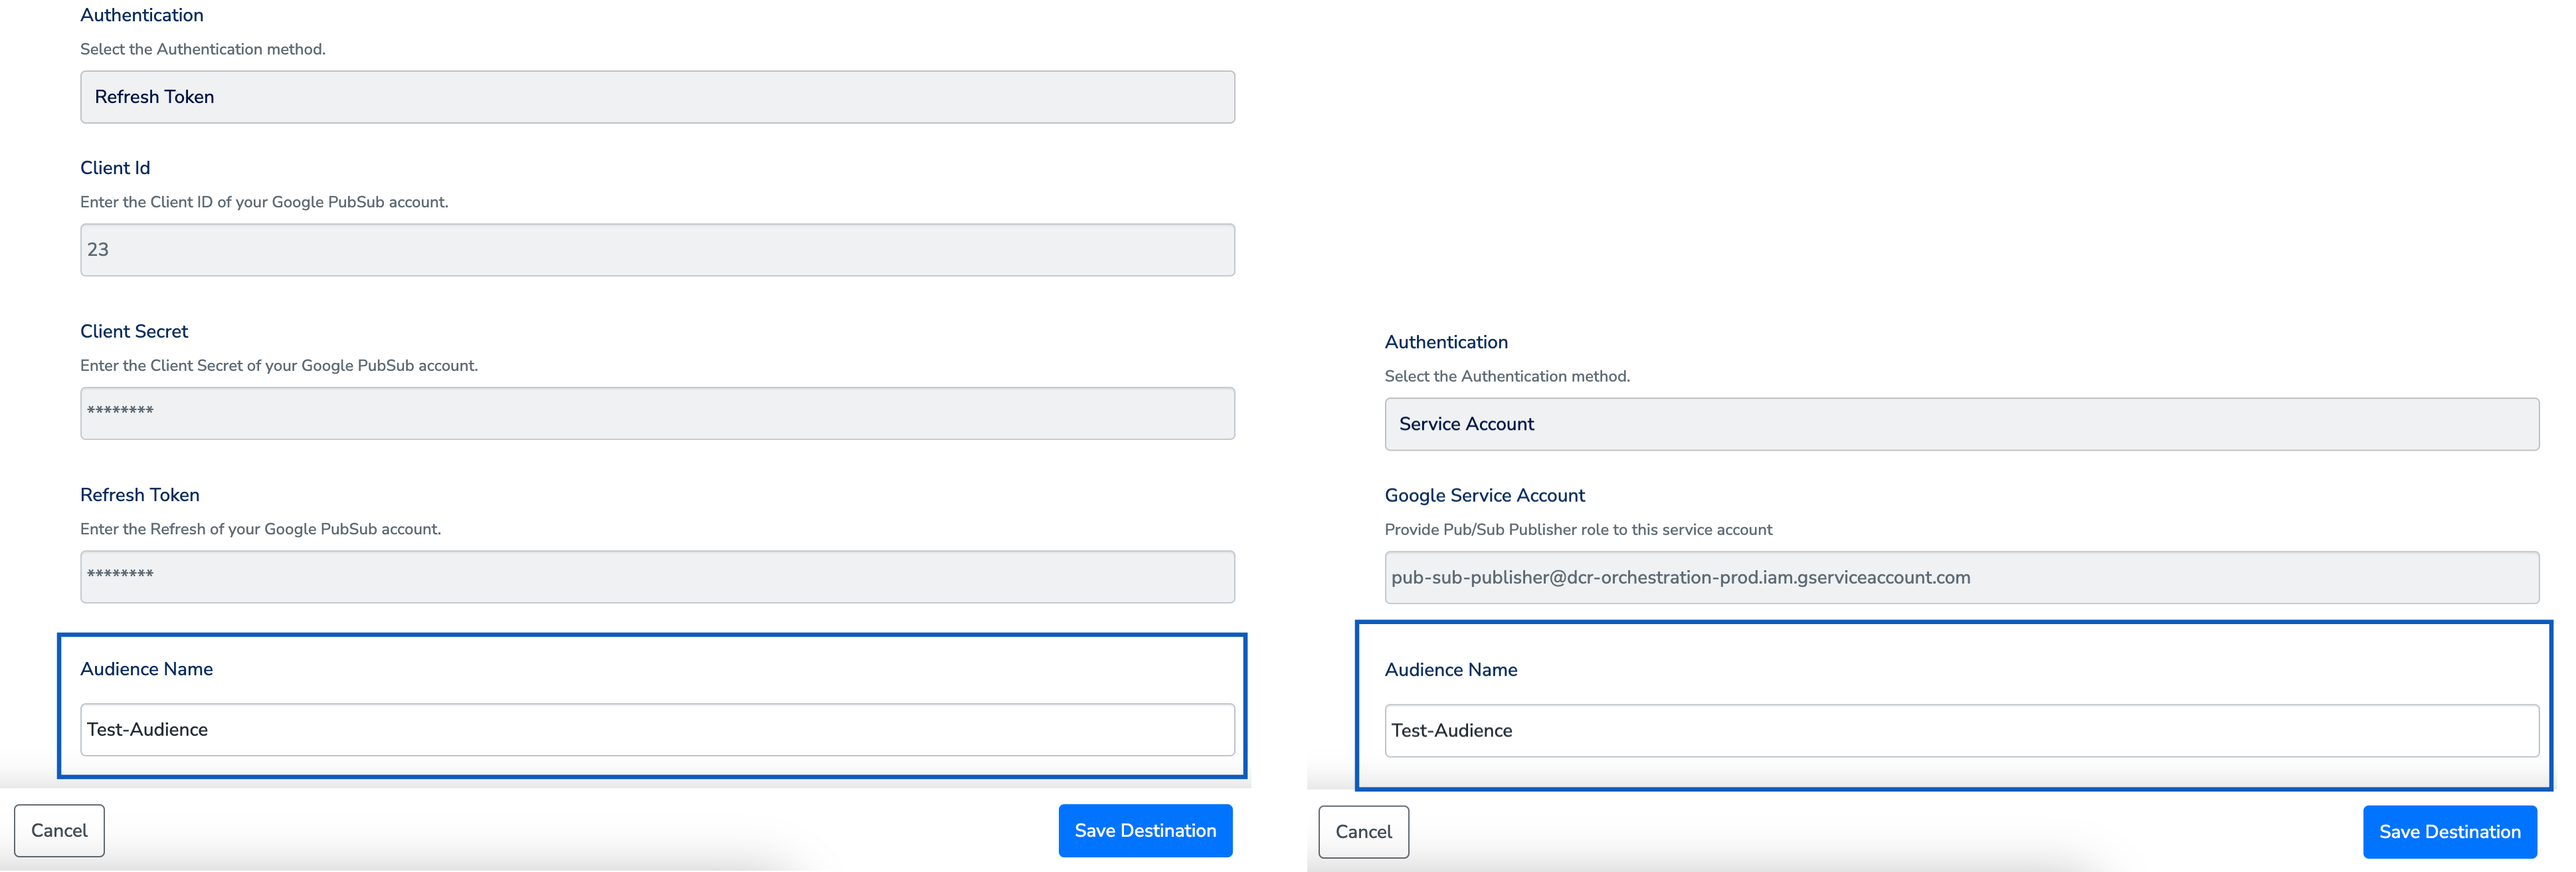Click the Refresh Token heading above the masked field
2576x872 pixels.
140,495
